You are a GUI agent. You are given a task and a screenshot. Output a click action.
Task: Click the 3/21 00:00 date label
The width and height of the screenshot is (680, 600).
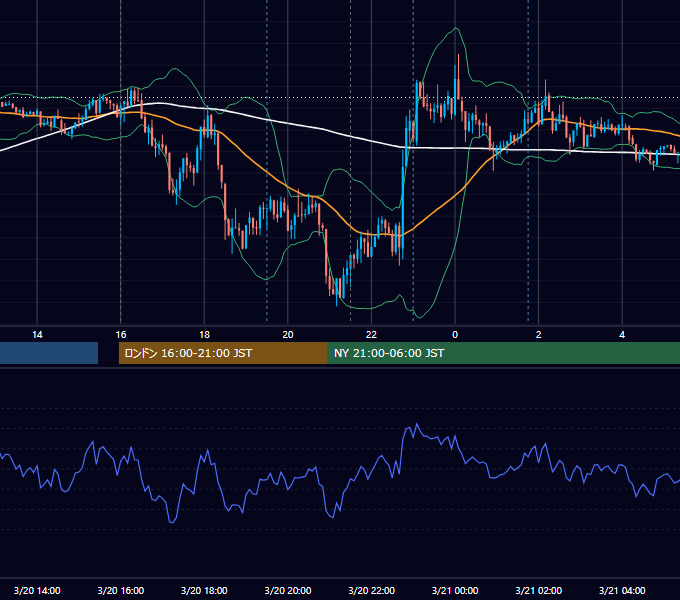click(x=455, y=590)
